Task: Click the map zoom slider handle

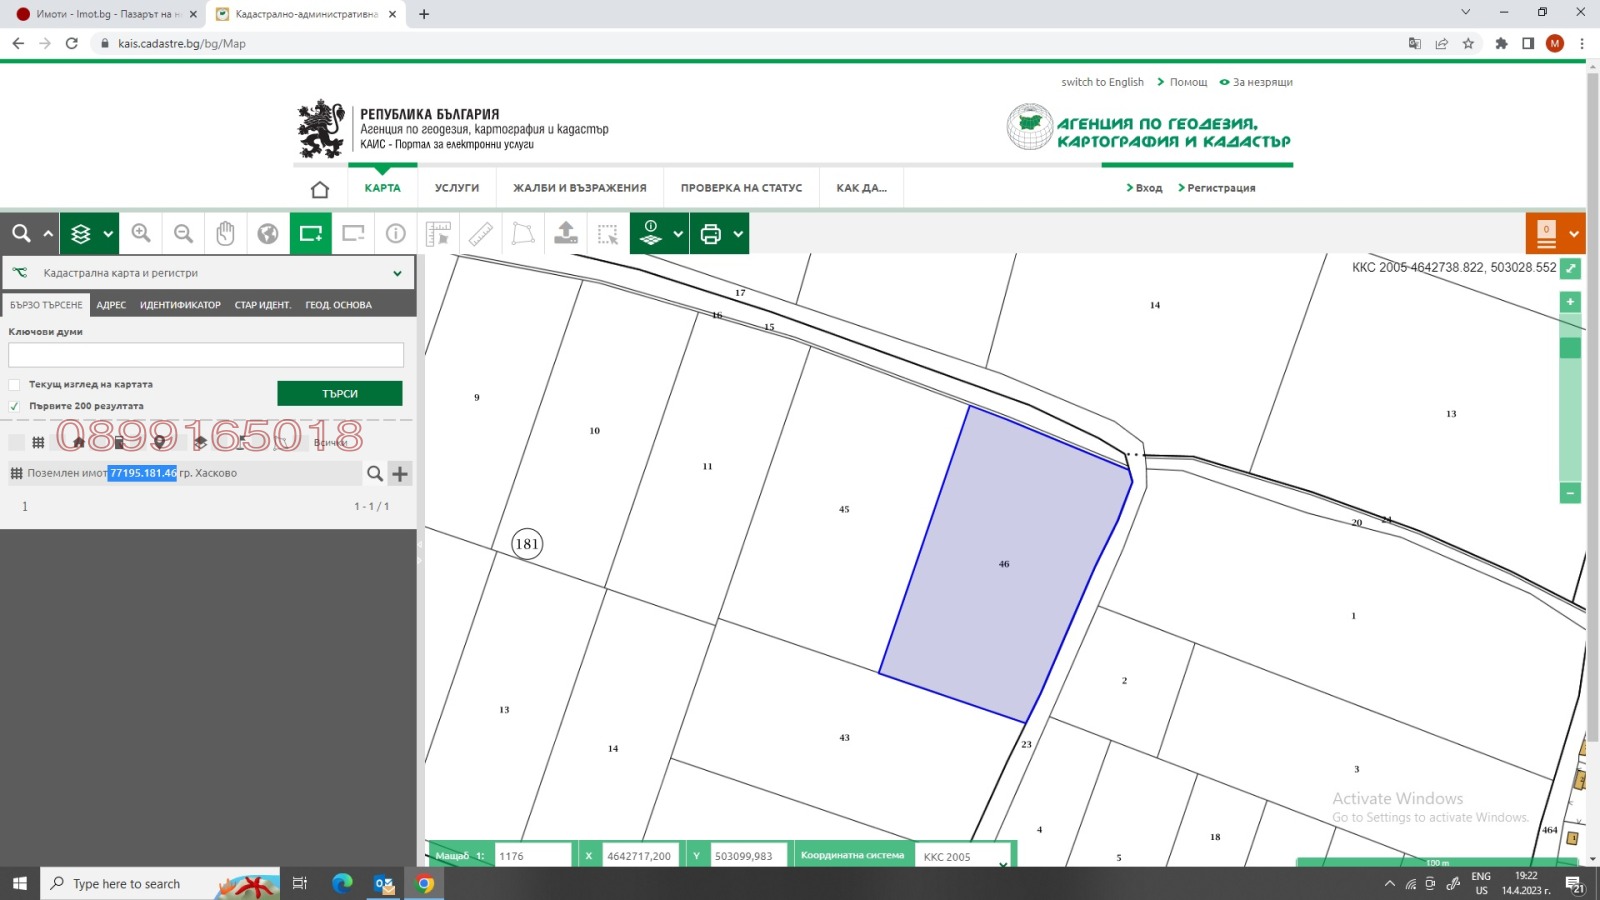Action: coord(1570,348)
